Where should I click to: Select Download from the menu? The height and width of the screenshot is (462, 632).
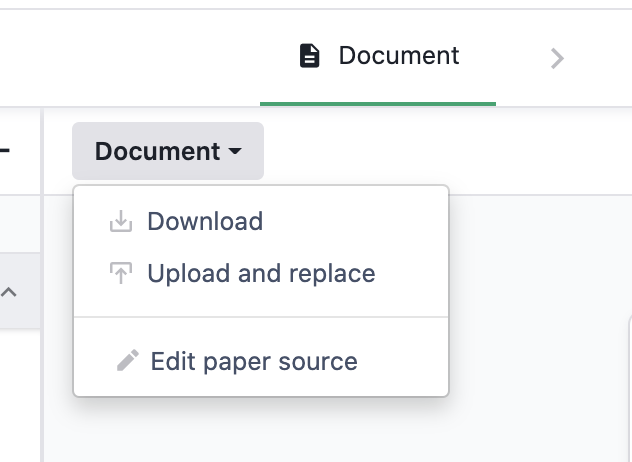pos(261,221)
